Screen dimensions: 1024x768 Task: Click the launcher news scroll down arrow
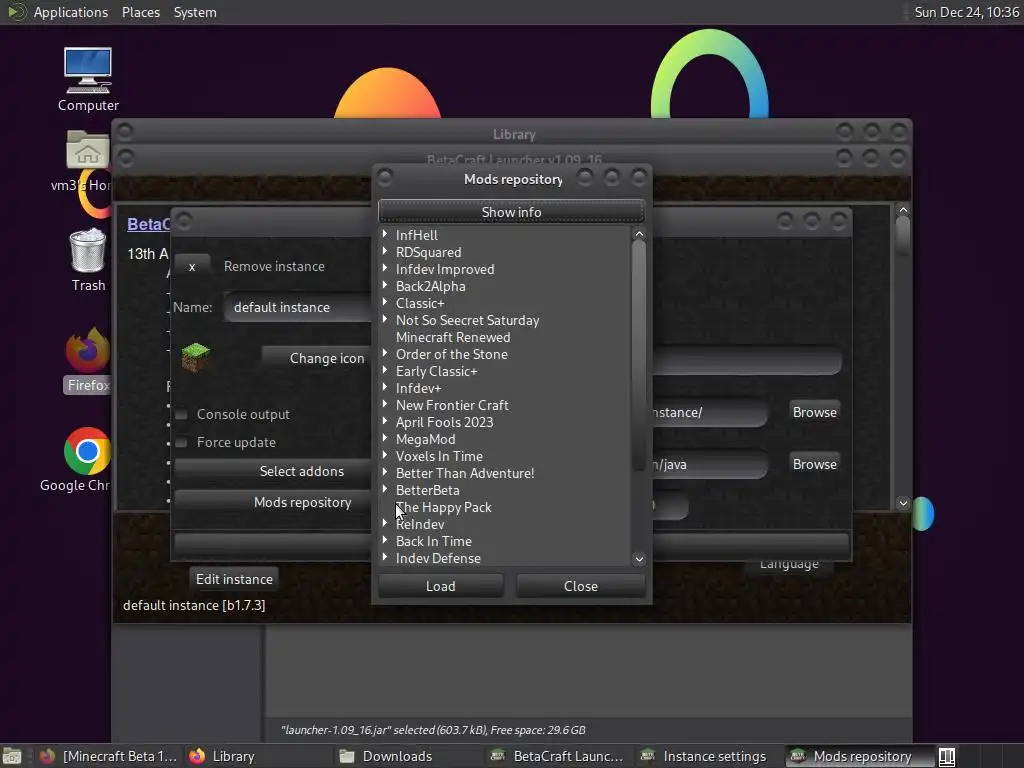(x=903, y=503)
